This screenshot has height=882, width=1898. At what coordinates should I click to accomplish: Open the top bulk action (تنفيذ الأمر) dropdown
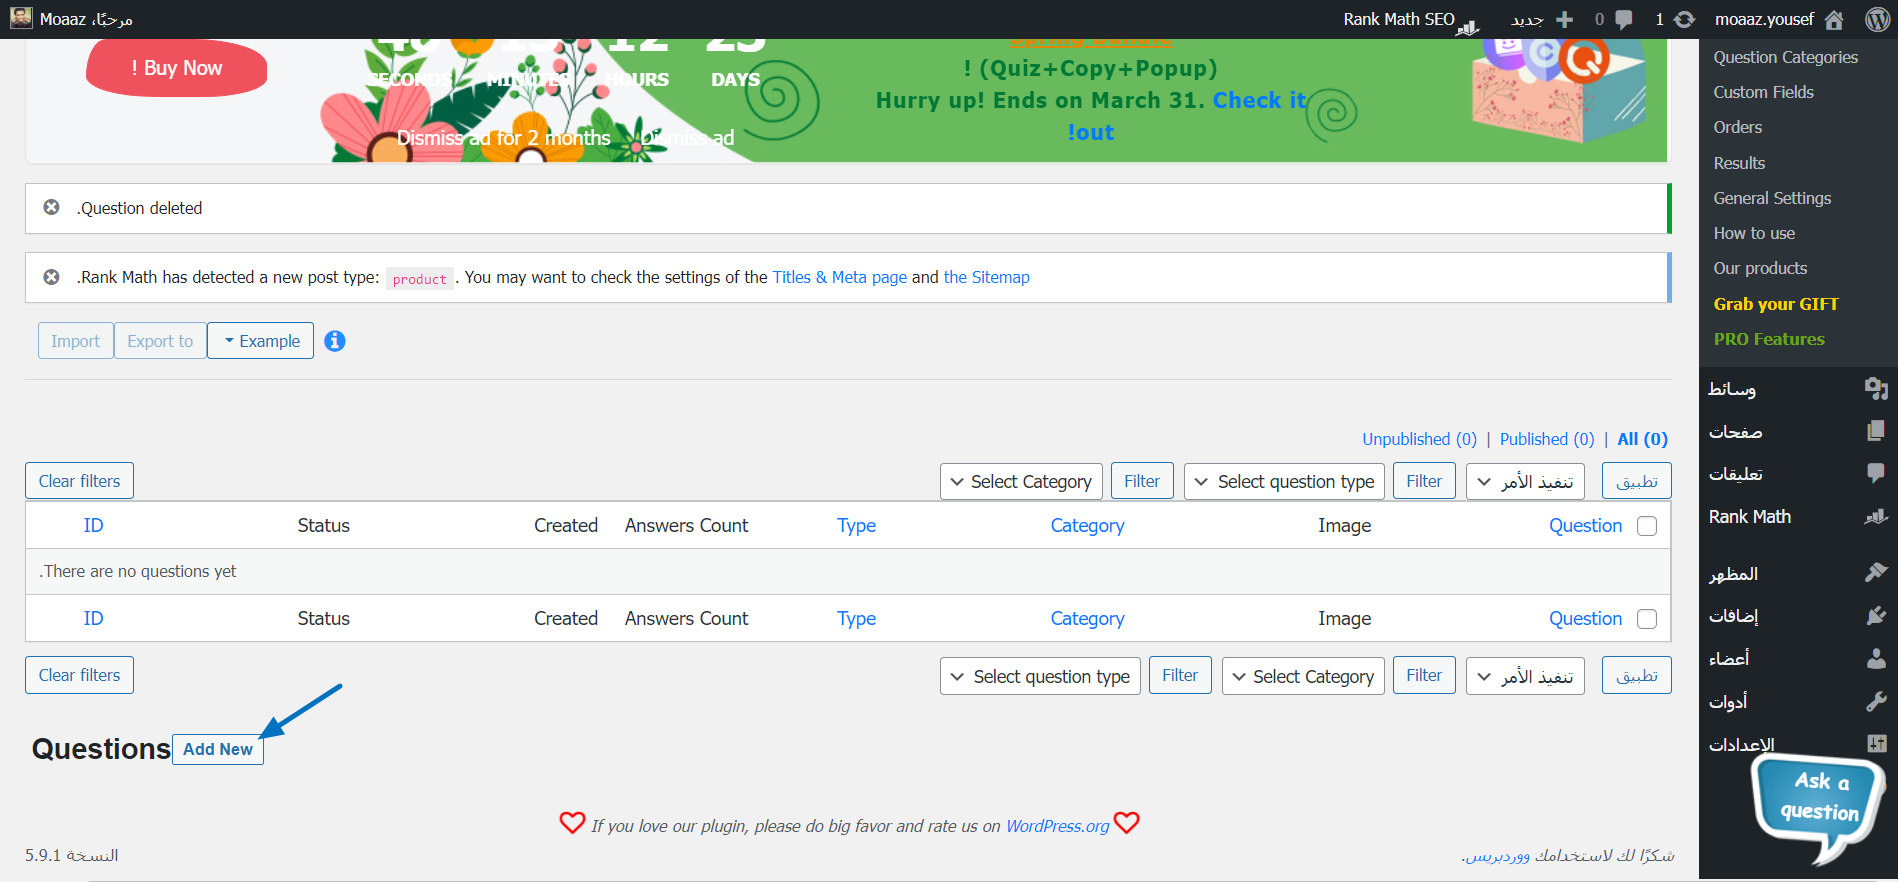1525,481
